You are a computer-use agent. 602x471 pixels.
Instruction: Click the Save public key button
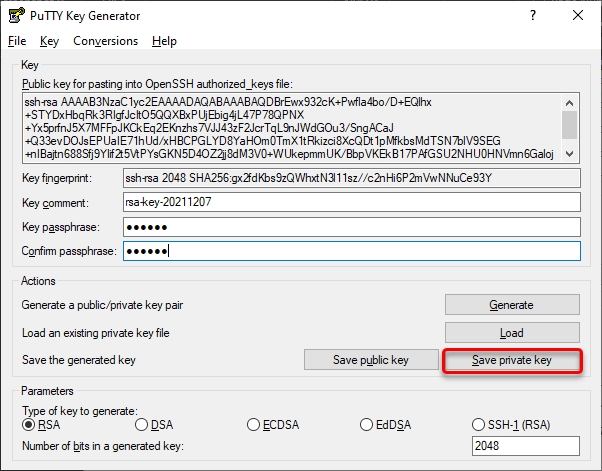coord(371,360)
